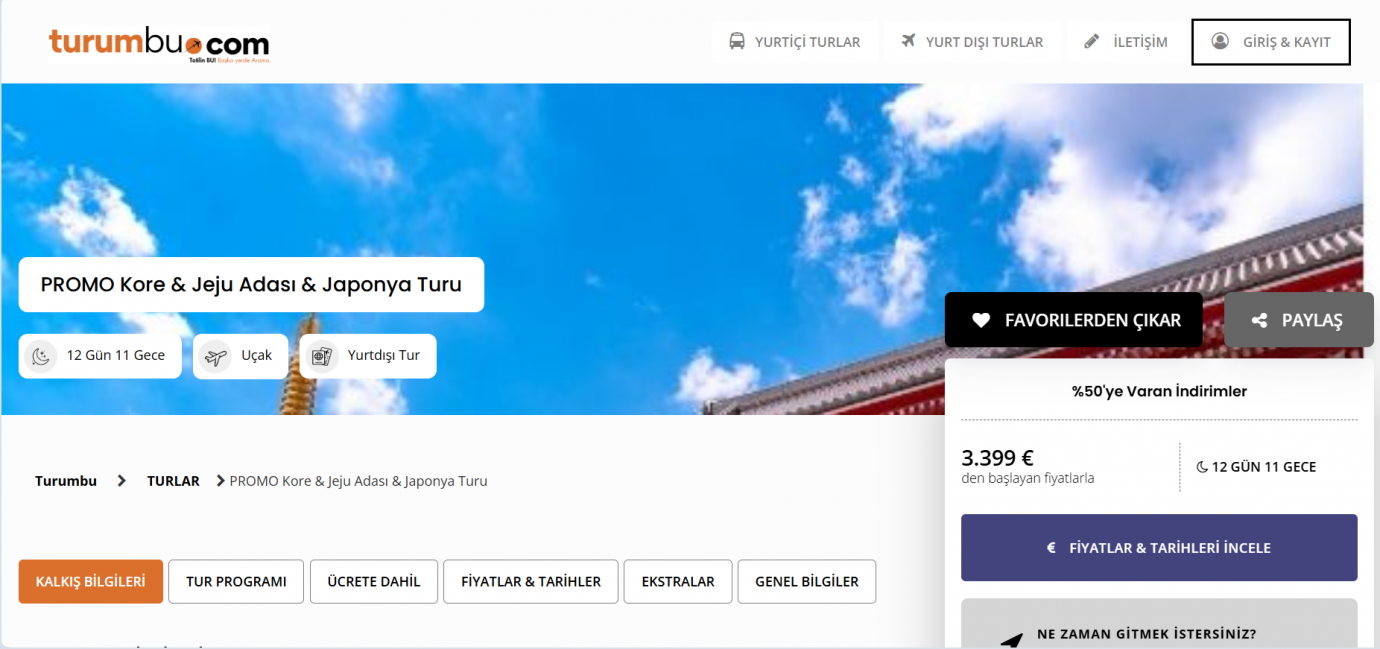Click the pencil icon beside İletişim
This screenshot has height=649, width=1380.
click(1092, 42)
